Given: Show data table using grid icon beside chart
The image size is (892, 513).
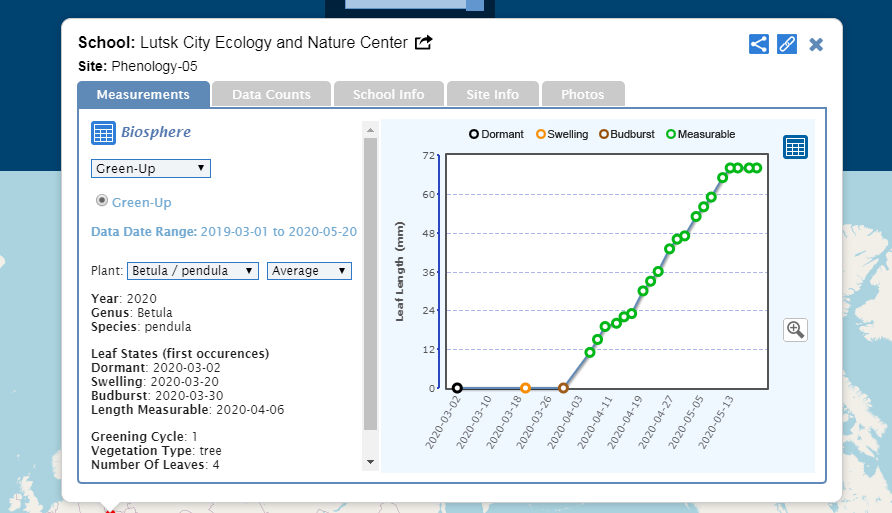Looking at the screenshot, I should click(x=795, y=147).
